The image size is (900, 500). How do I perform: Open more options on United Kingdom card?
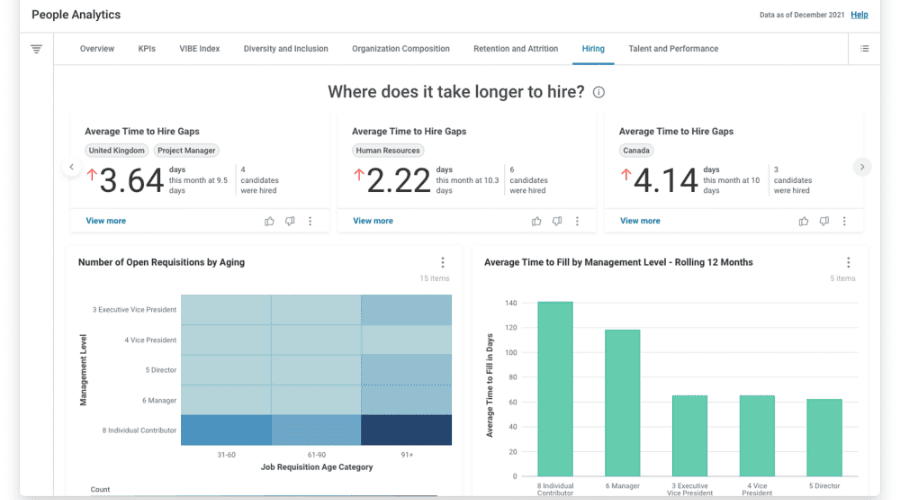click(310, 221)
